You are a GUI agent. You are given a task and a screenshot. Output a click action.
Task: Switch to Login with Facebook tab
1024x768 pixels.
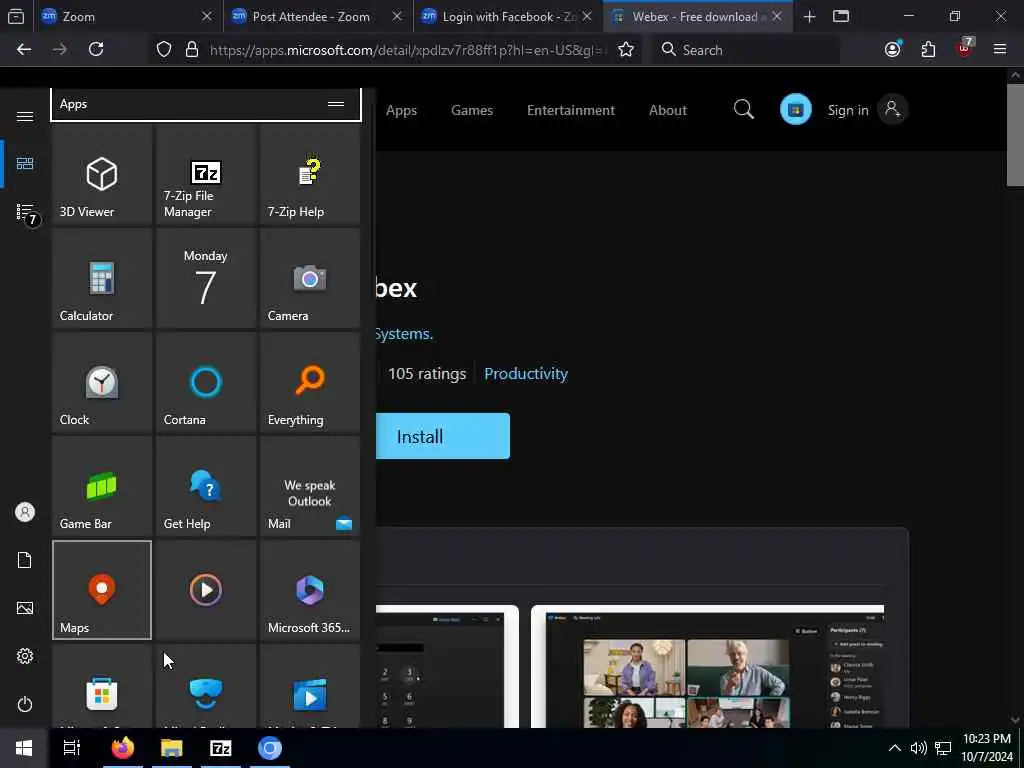point(507,16)
